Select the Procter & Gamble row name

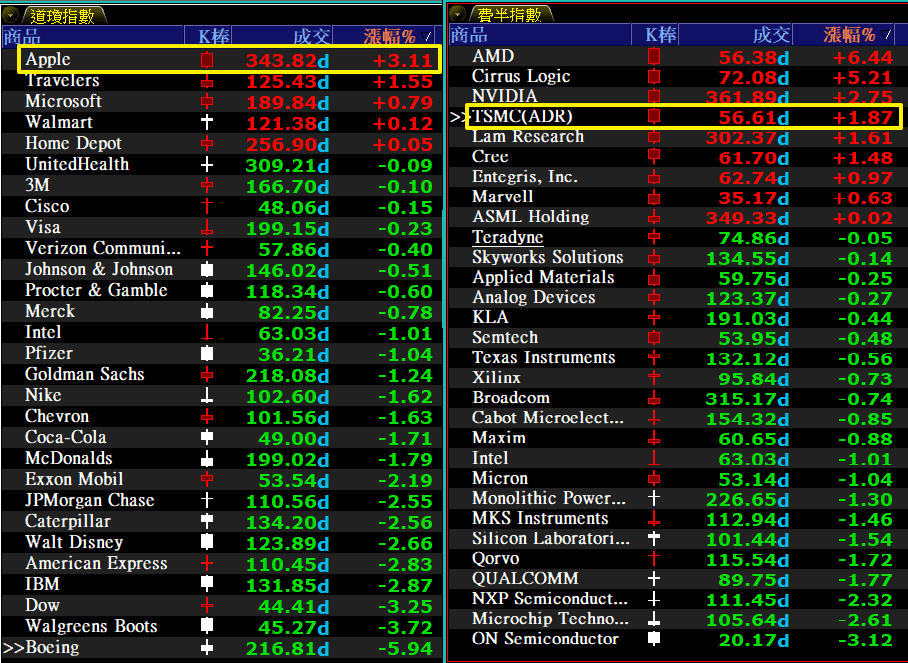click(96, 290)
